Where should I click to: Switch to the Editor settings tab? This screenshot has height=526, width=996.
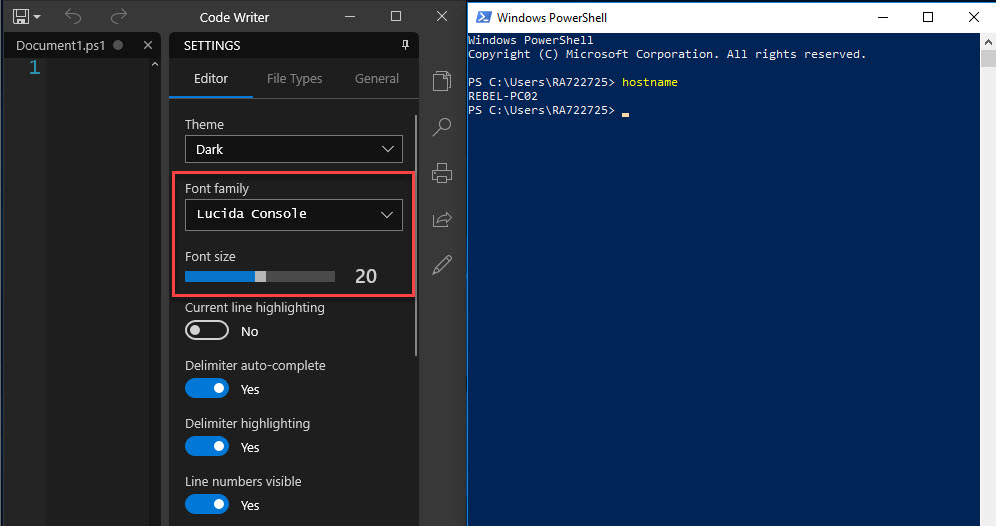click(211, 79)
